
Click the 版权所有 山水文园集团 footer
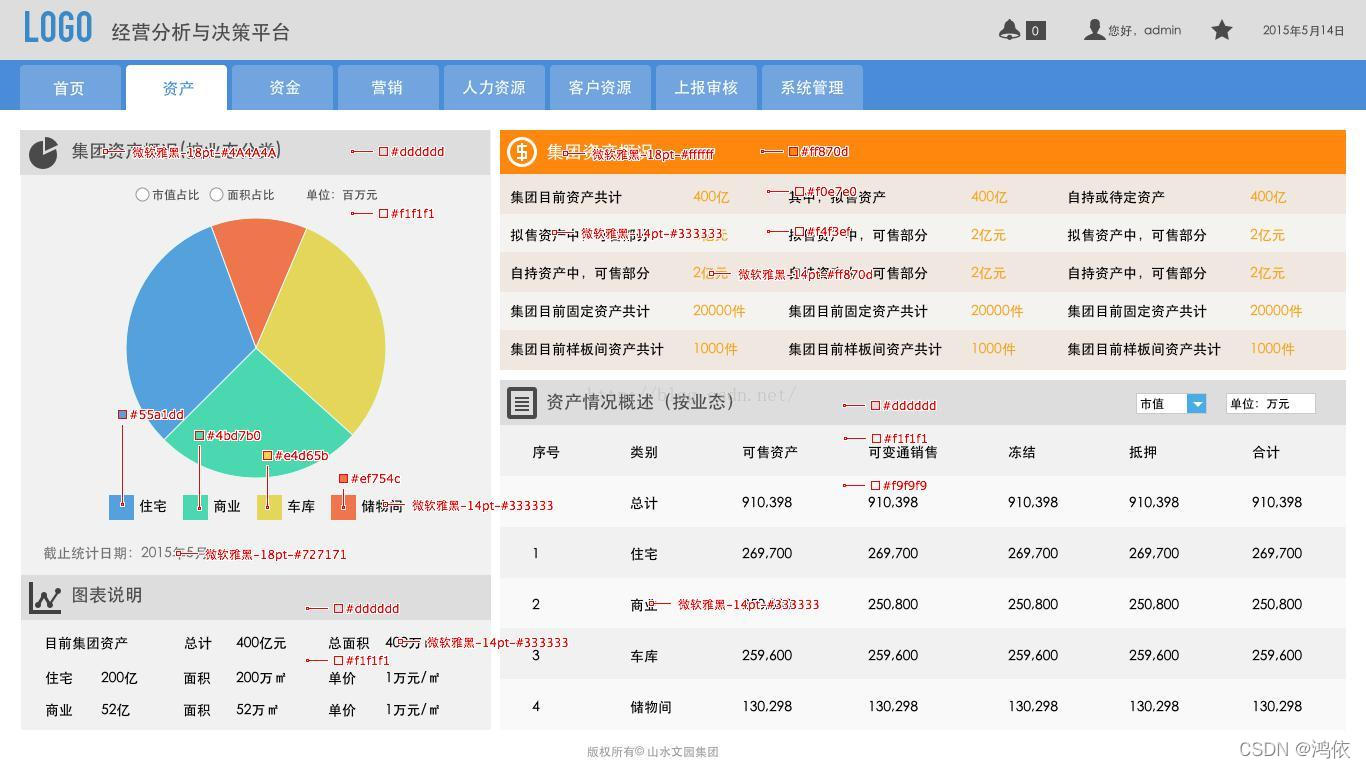tap(653, 752)
